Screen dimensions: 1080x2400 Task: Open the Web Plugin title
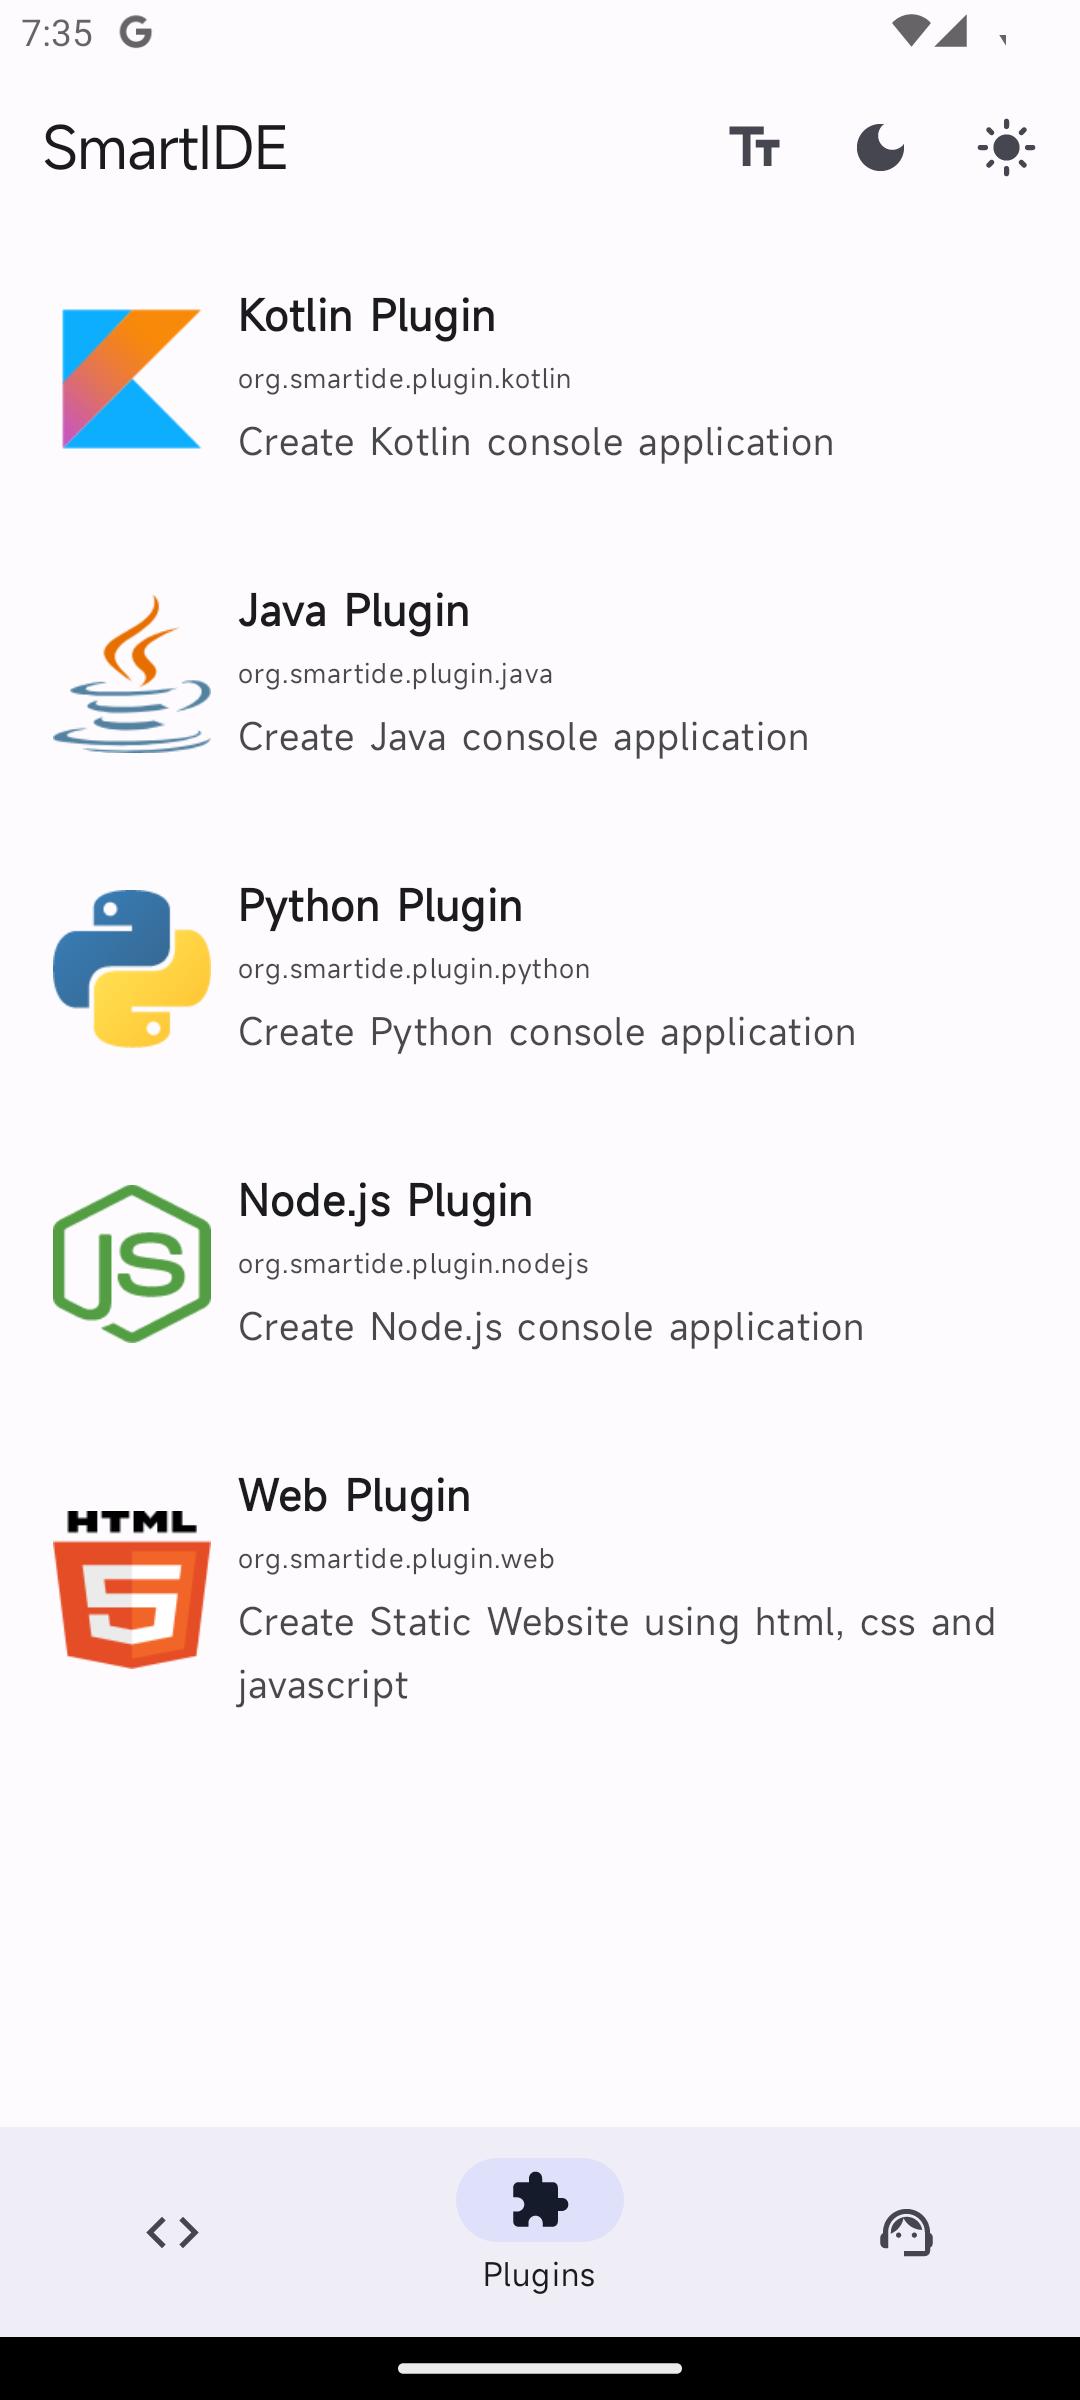(354, 1495)
